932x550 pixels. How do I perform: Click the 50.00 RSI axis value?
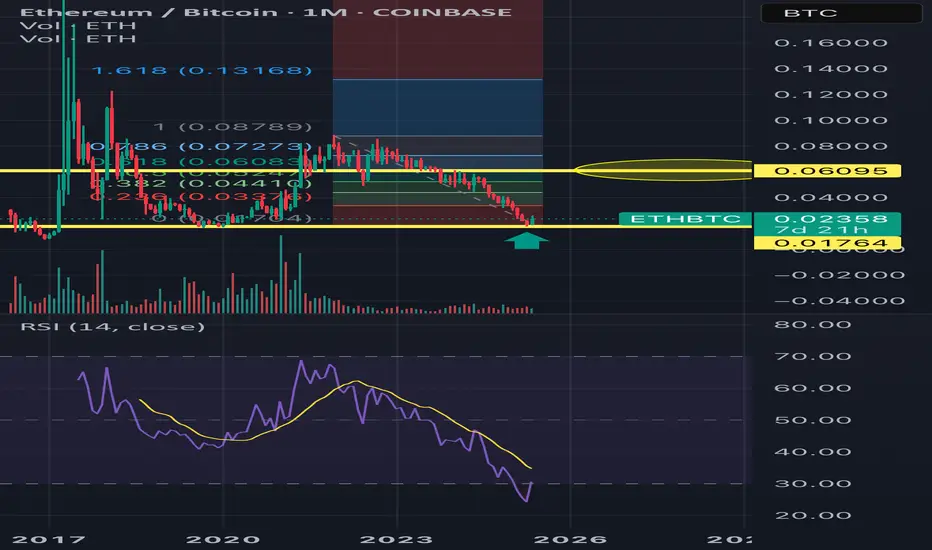click(813, 420)
